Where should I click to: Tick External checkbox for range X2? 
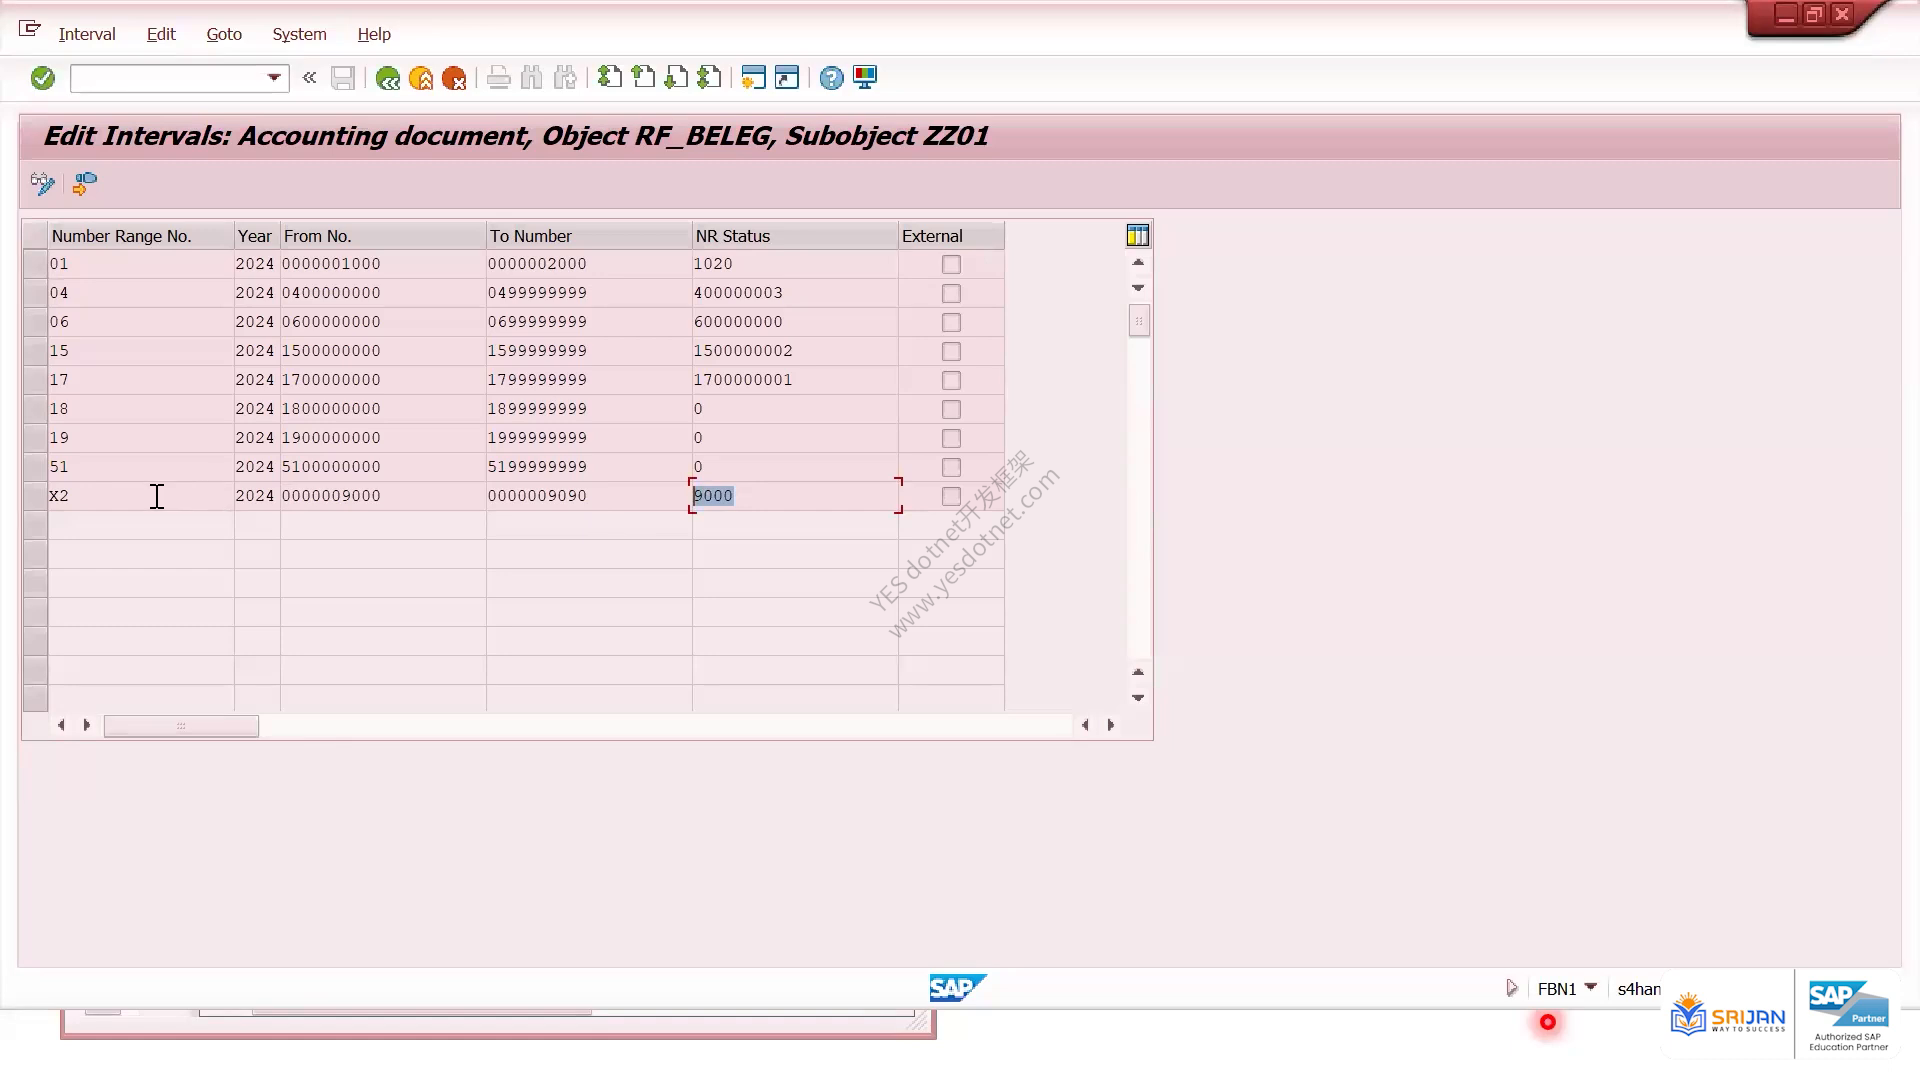click(x=951, y=496)
